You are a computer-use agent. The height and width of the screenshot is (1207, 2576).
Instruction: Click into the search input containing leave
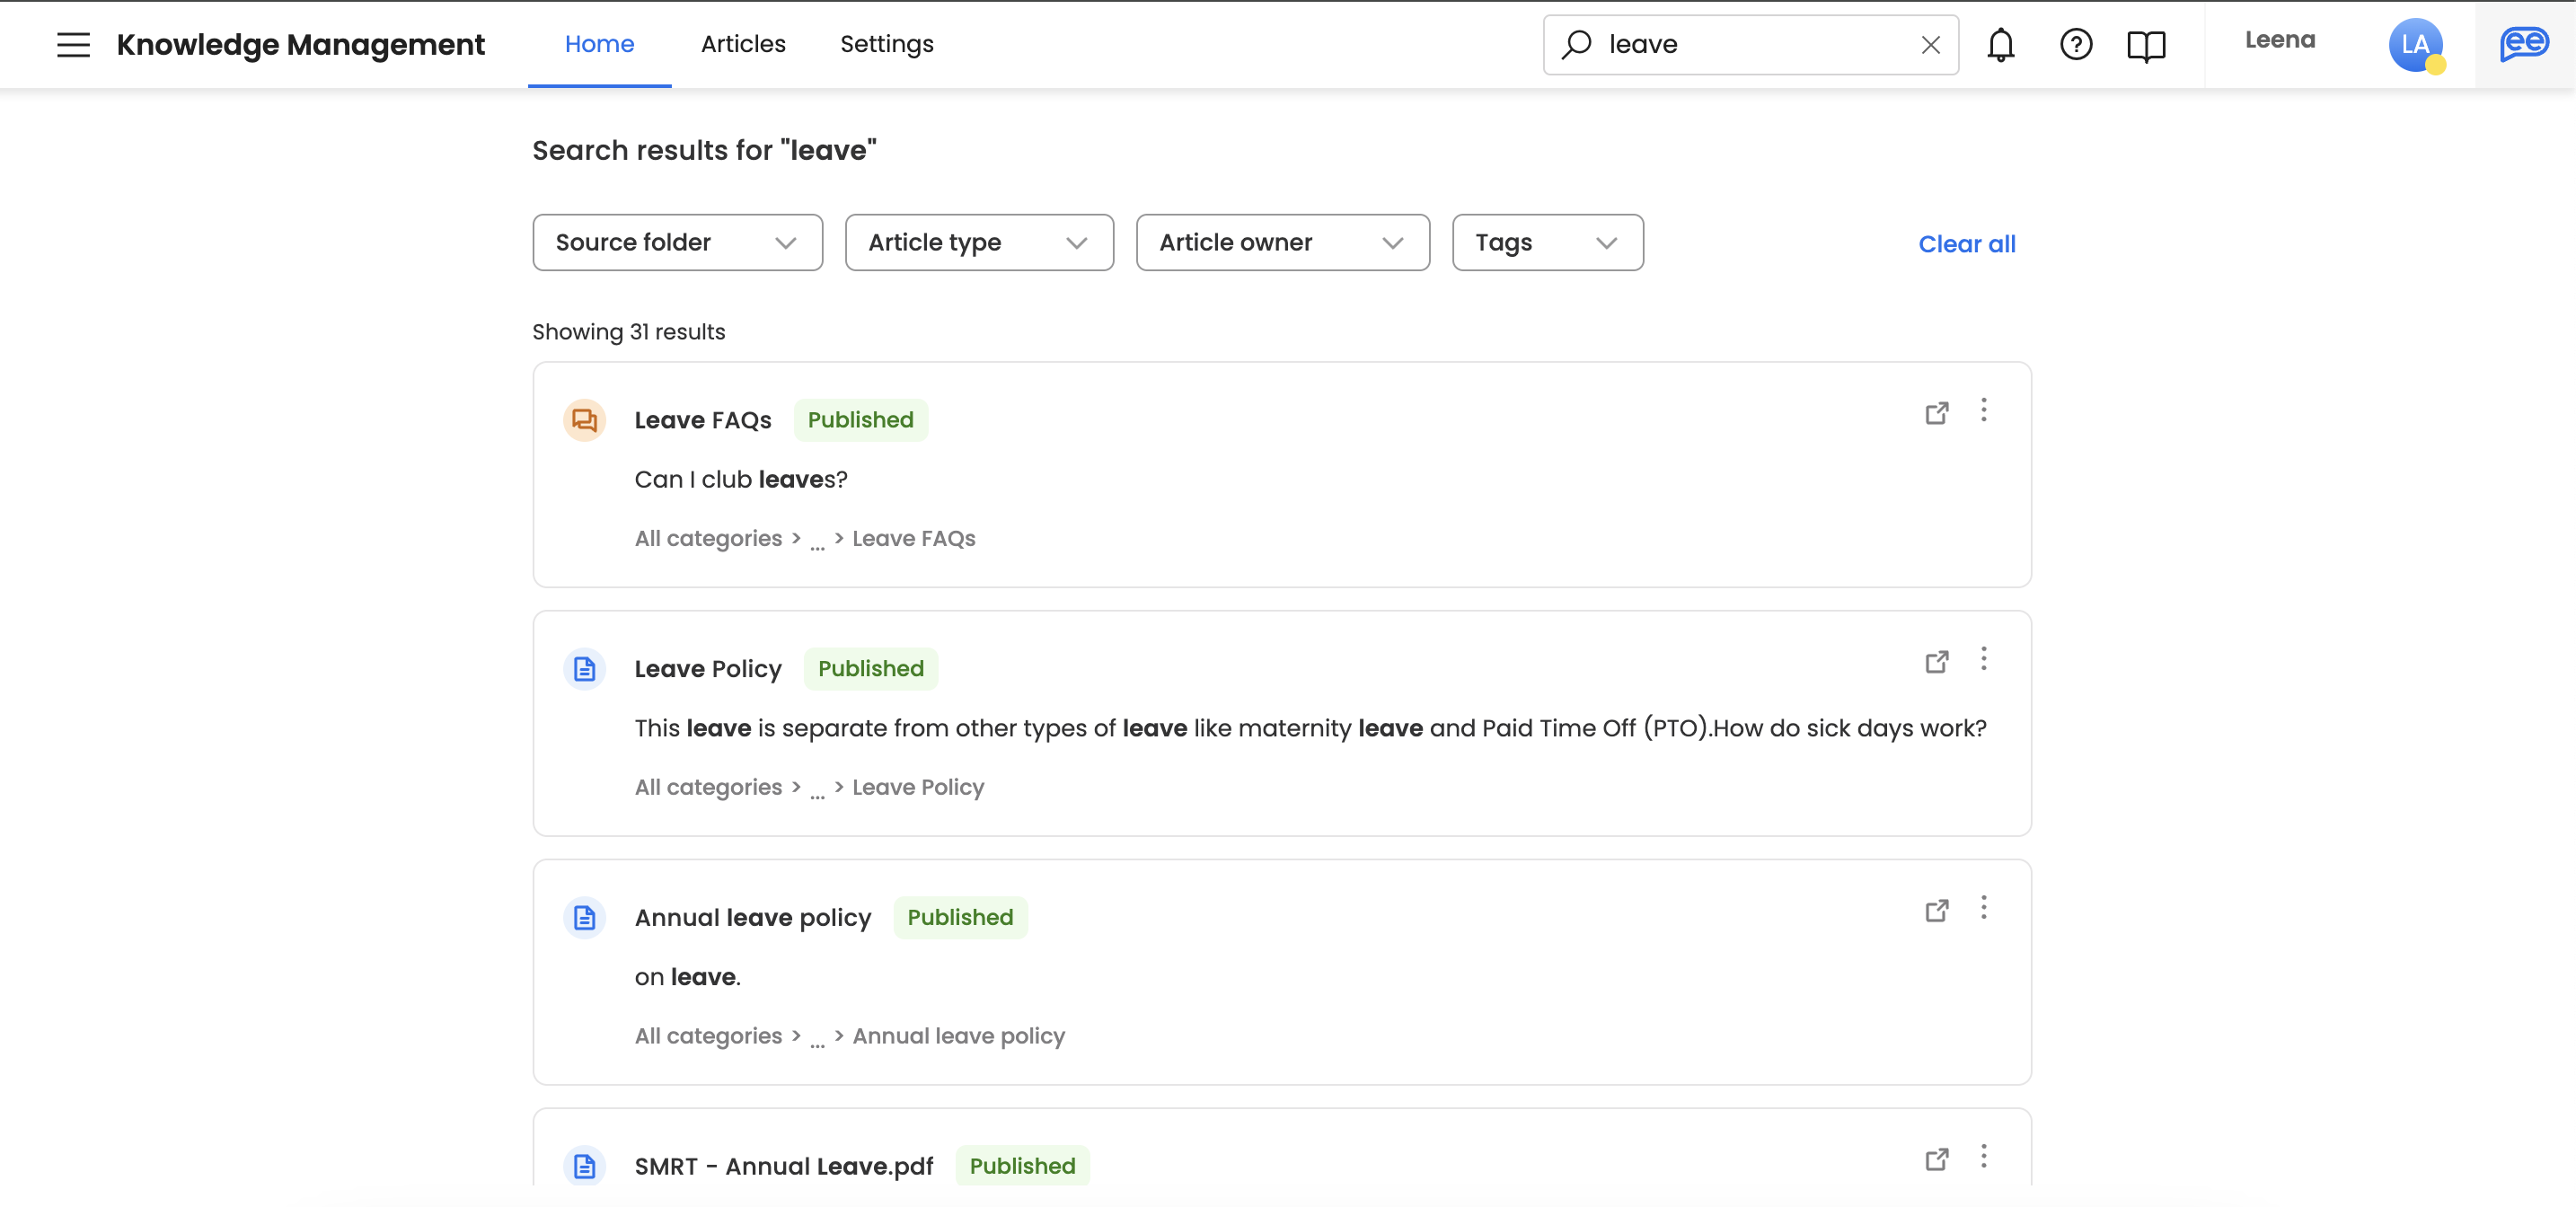point(1750,45)
